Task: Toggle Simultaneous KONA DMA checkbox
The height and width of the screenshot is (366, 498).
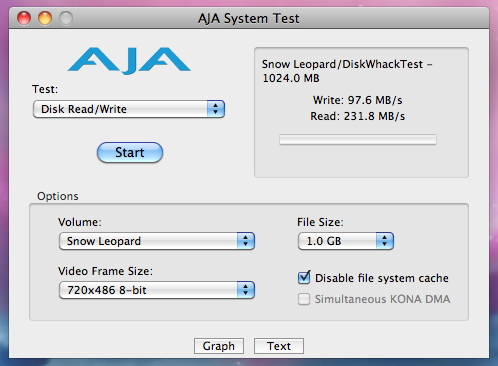Action: [x=304, y=299]
